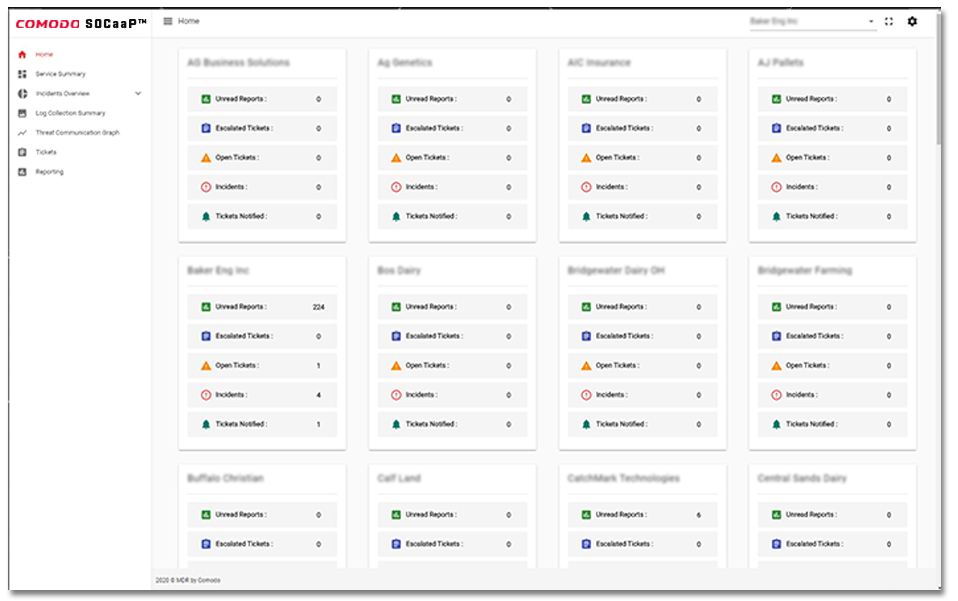Click the Home icon in the sidebar

click(x=23, y=54)
